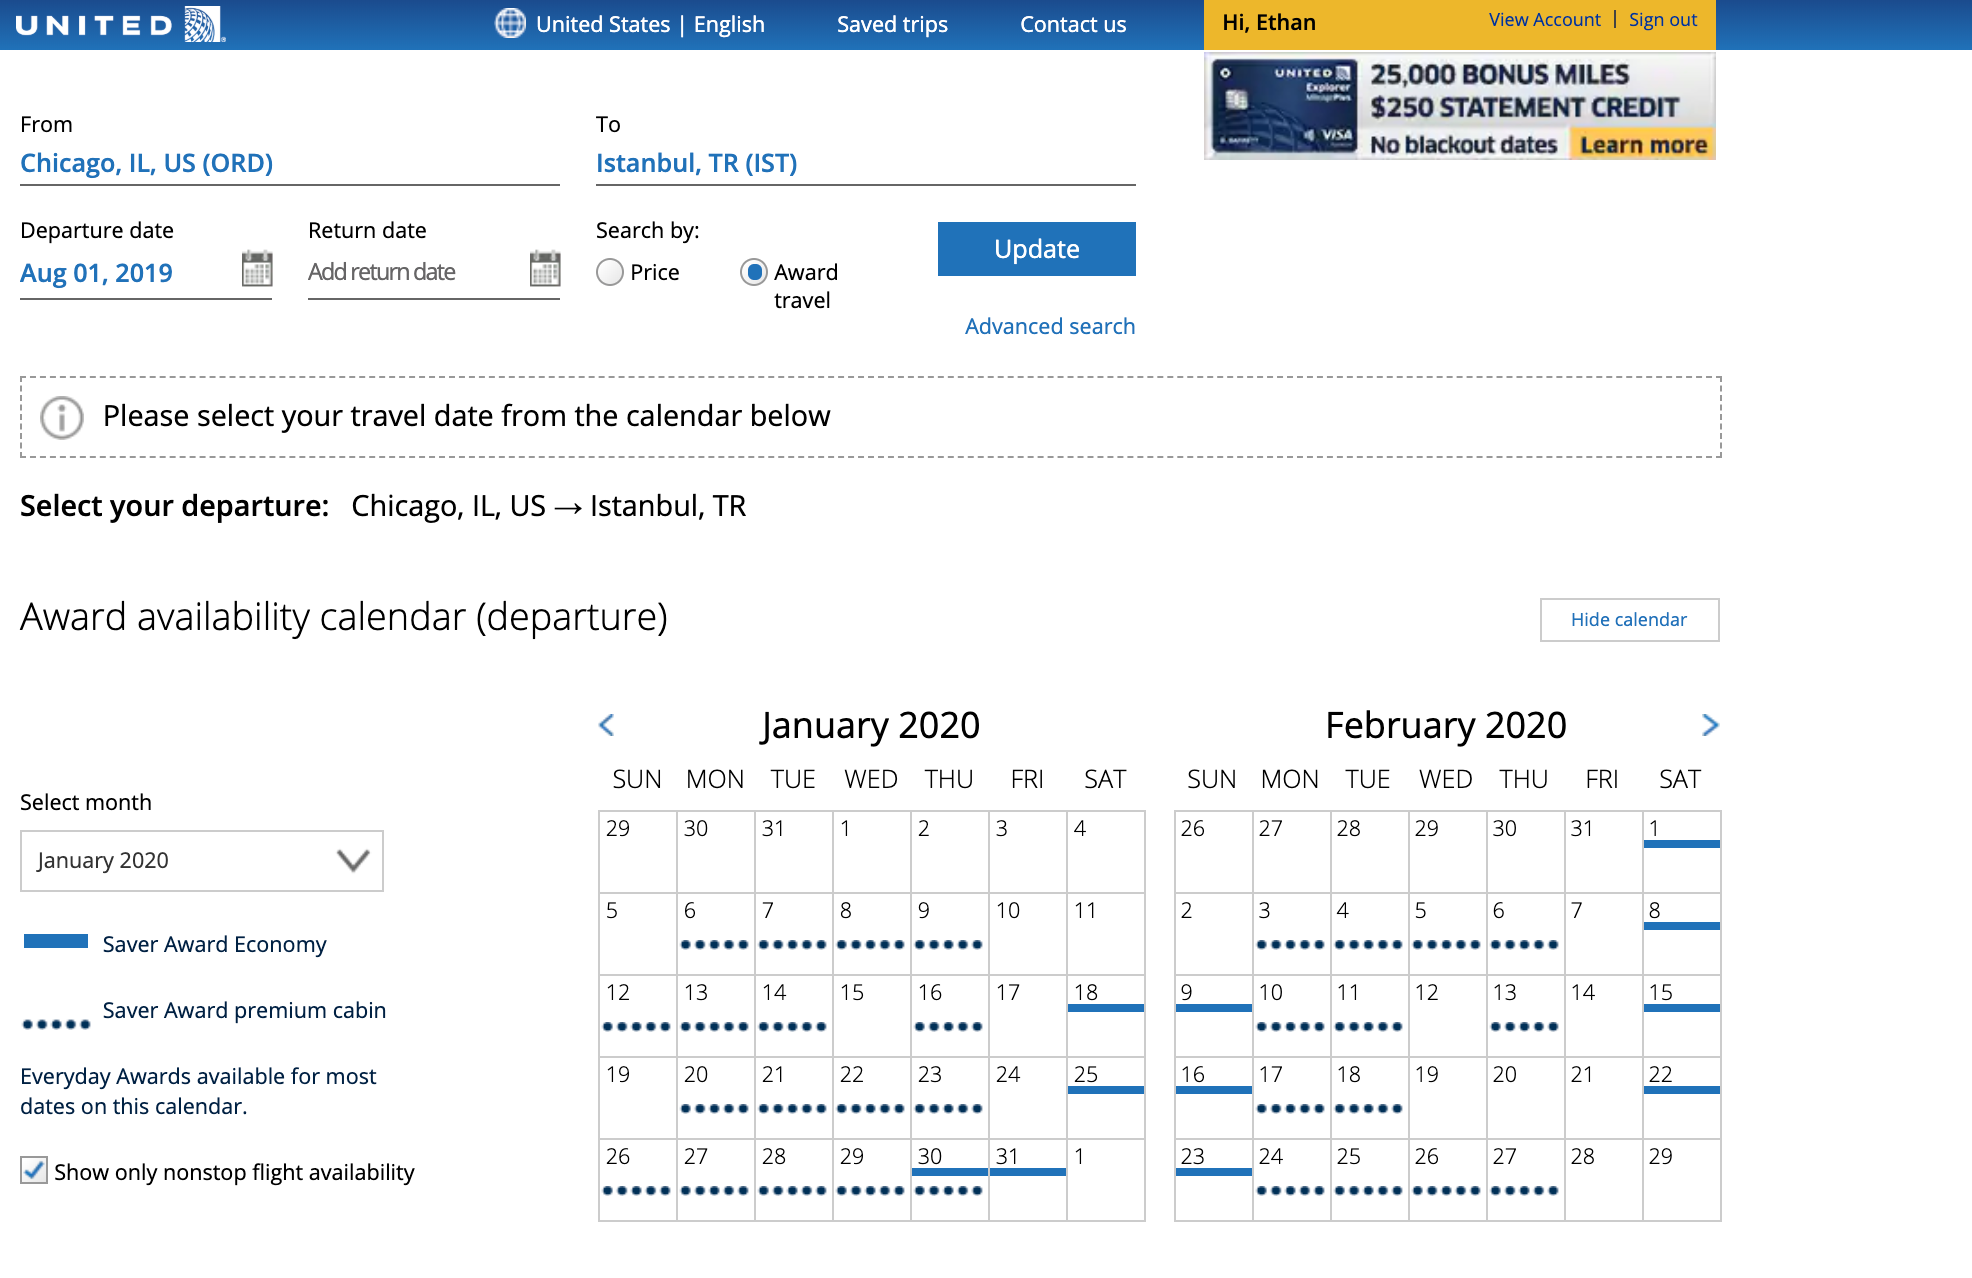Click the globe language icon
The width and height of the screenshot is (1972, 1278).
[x=510, y=23]
